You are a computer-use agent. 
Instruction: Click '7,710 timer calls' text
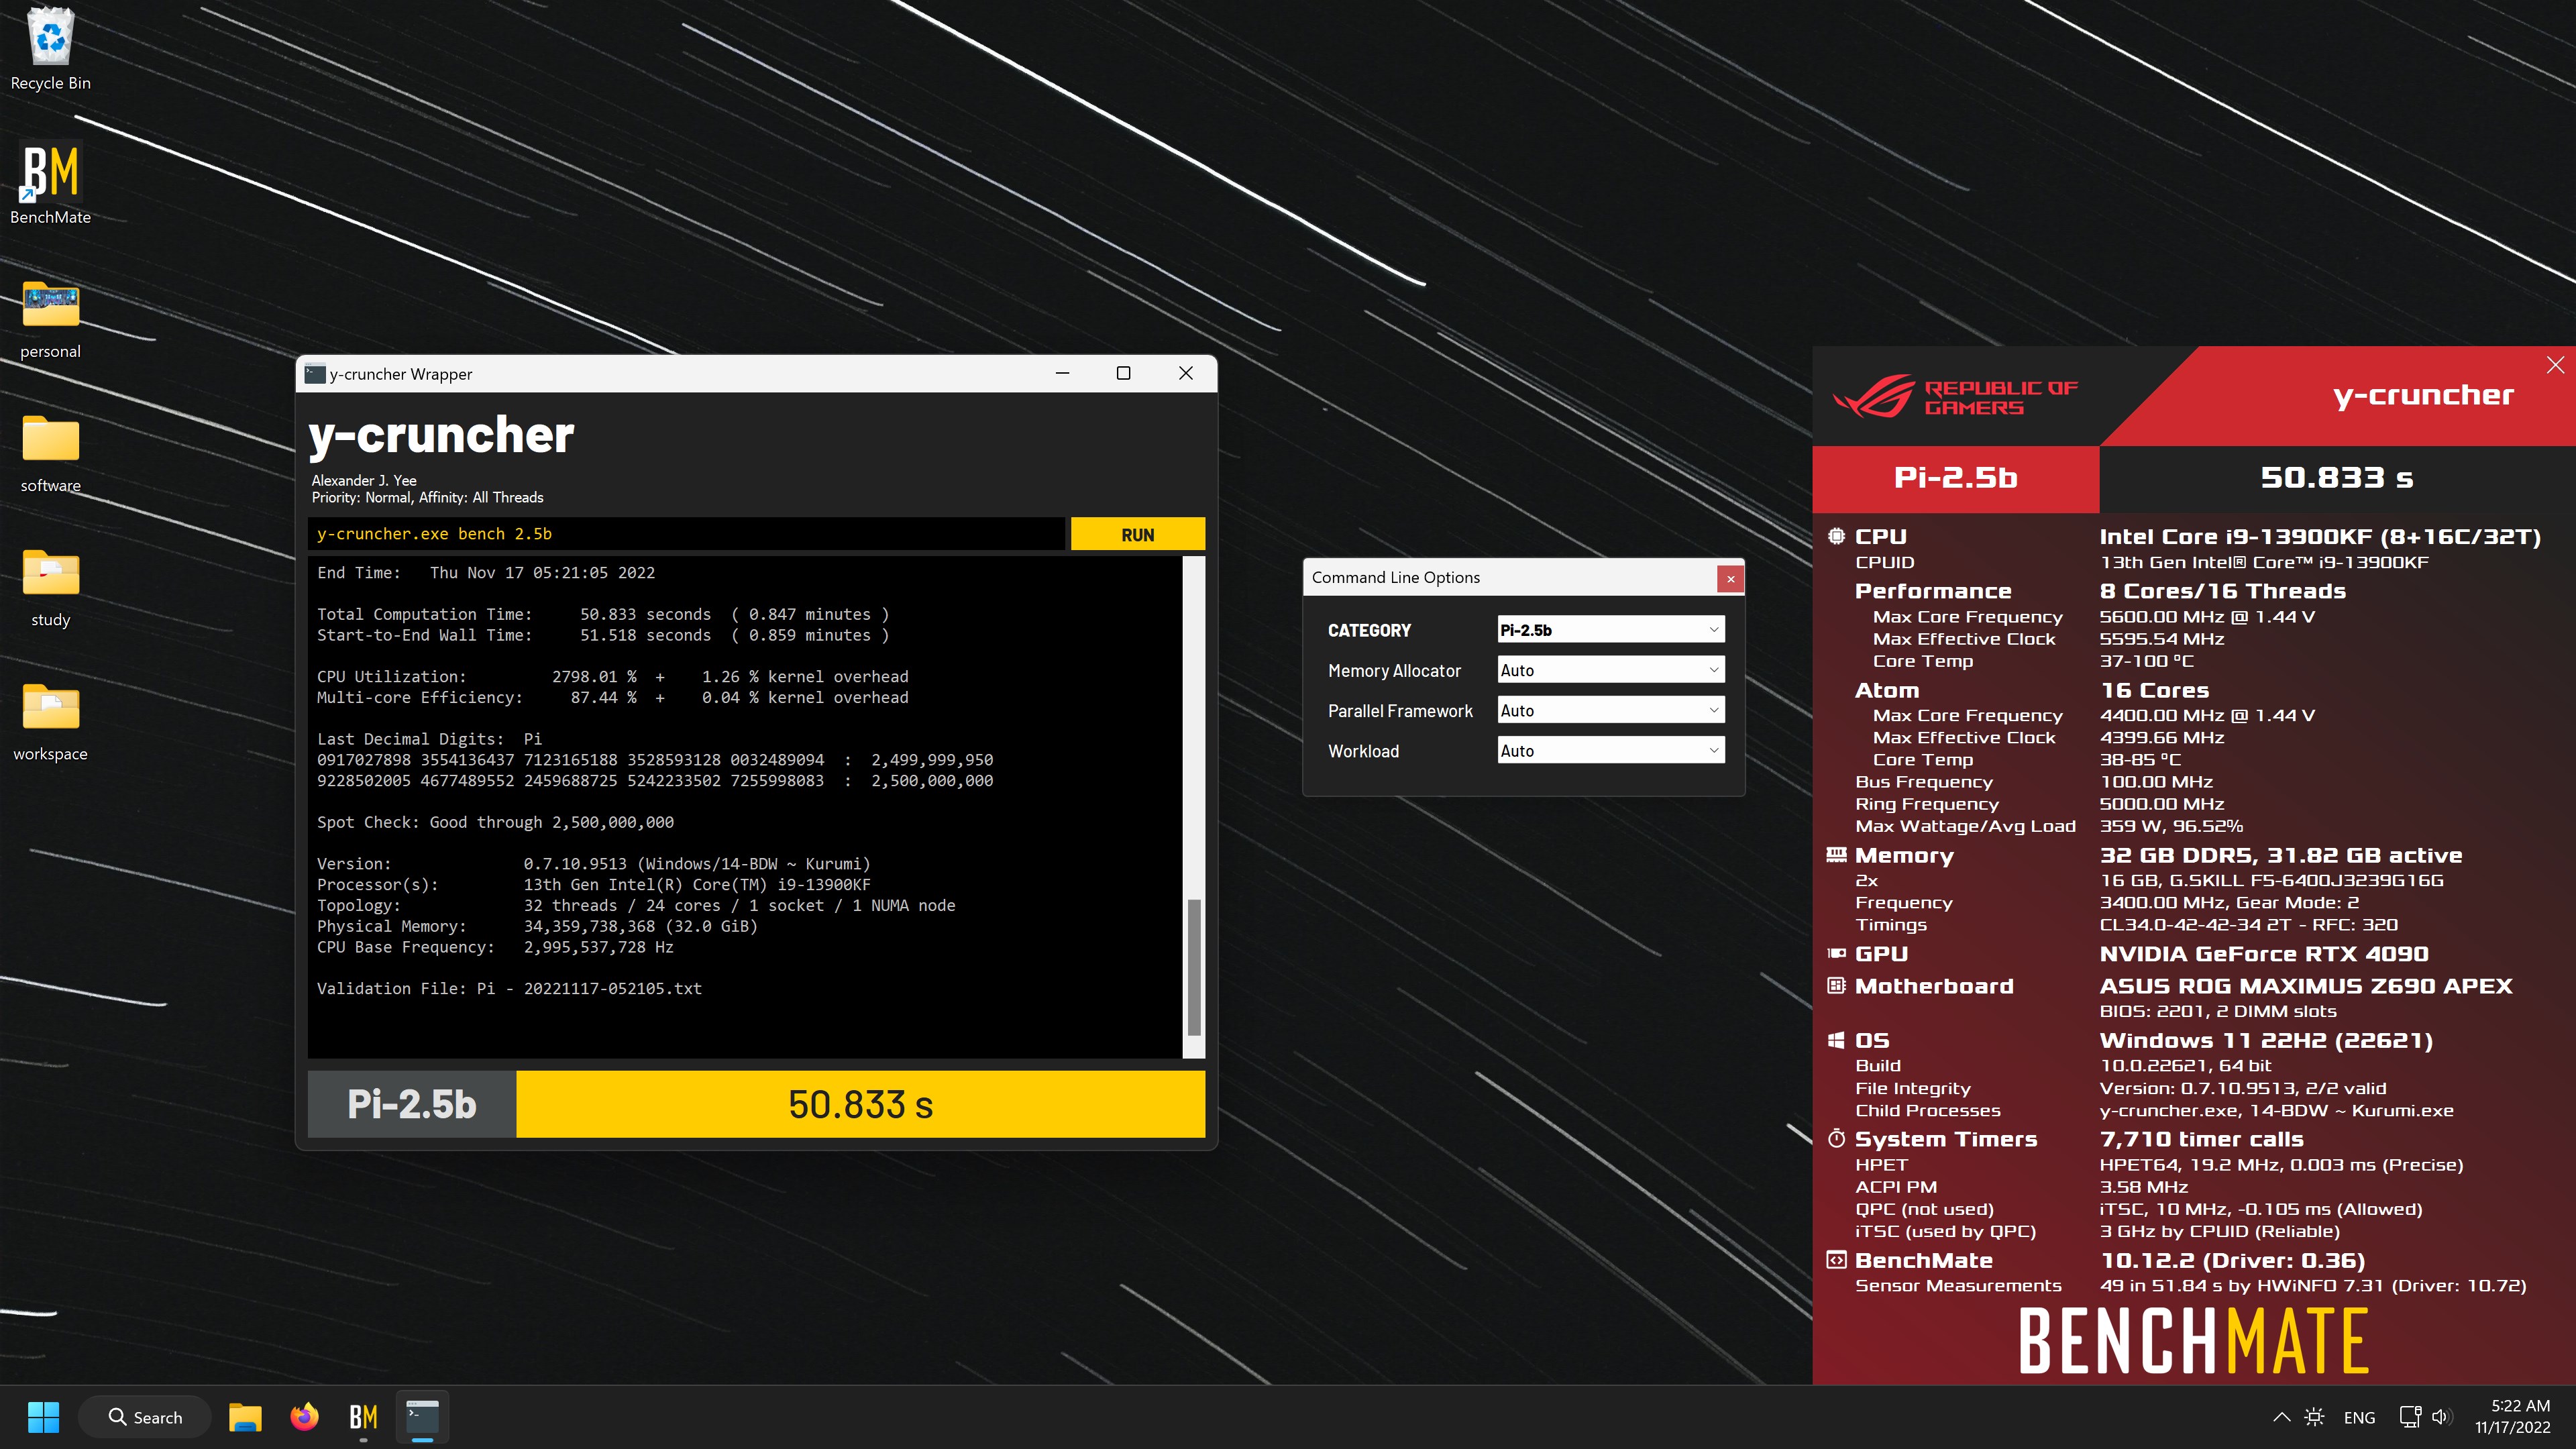click(x=2201, y=1139)
